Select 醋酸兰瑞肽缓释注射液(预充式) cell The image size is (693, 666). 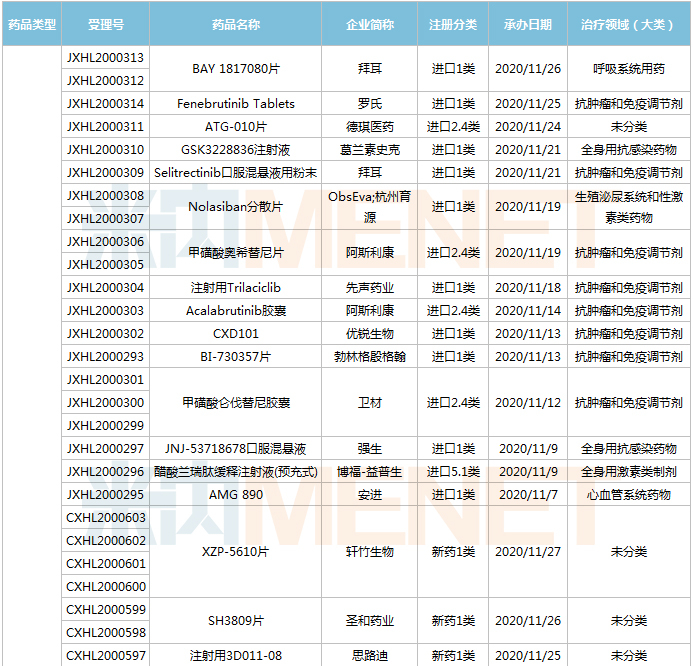235,471
